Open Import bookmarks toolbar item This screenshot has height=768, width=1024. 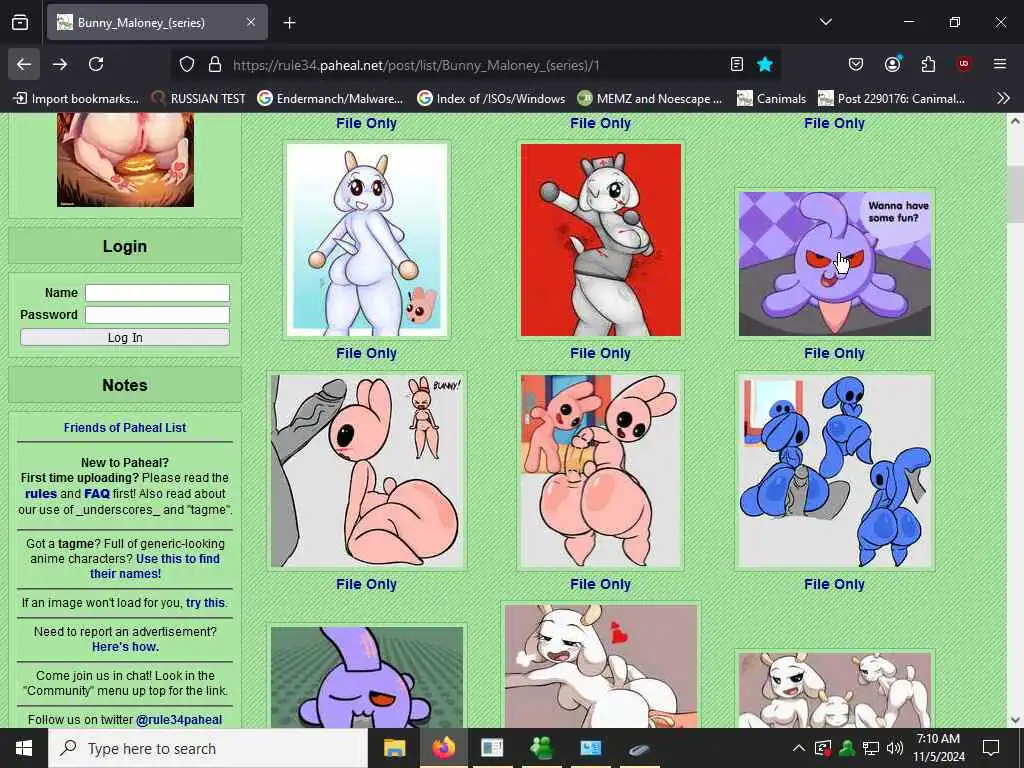point(76,99)
